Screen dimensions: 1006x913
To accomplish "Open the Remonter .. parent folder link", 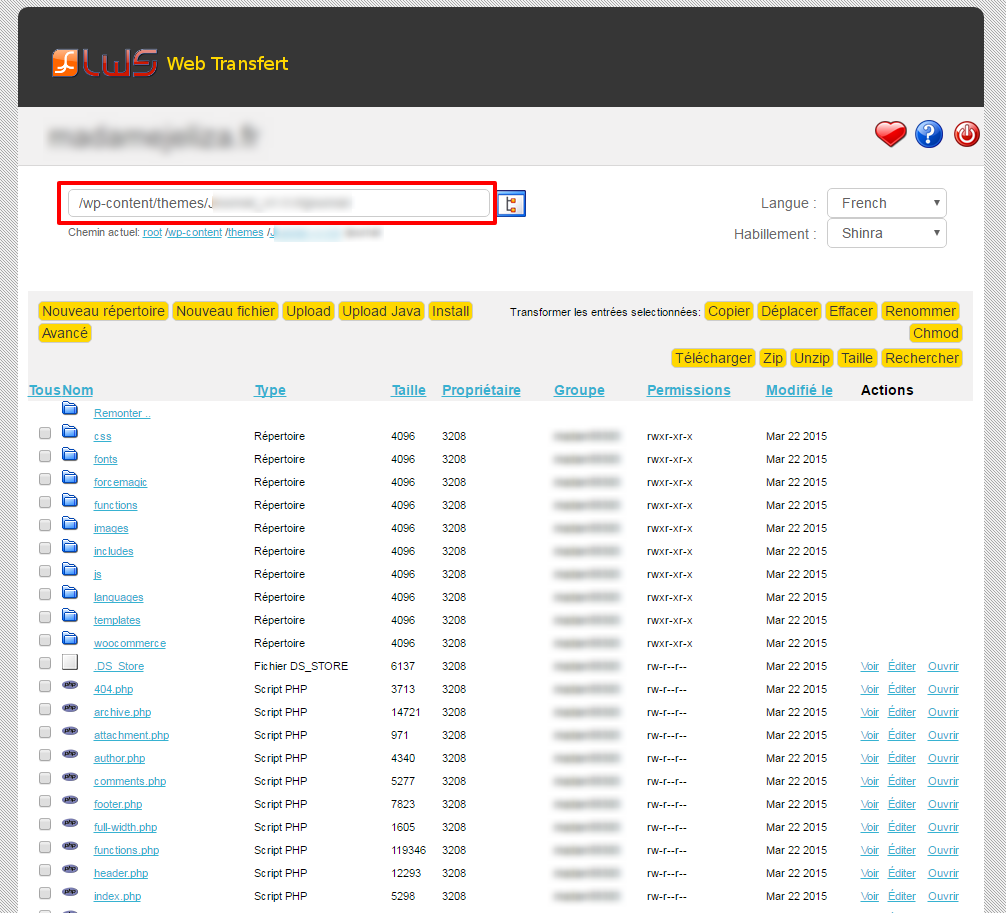I will (x=122, y=413).
